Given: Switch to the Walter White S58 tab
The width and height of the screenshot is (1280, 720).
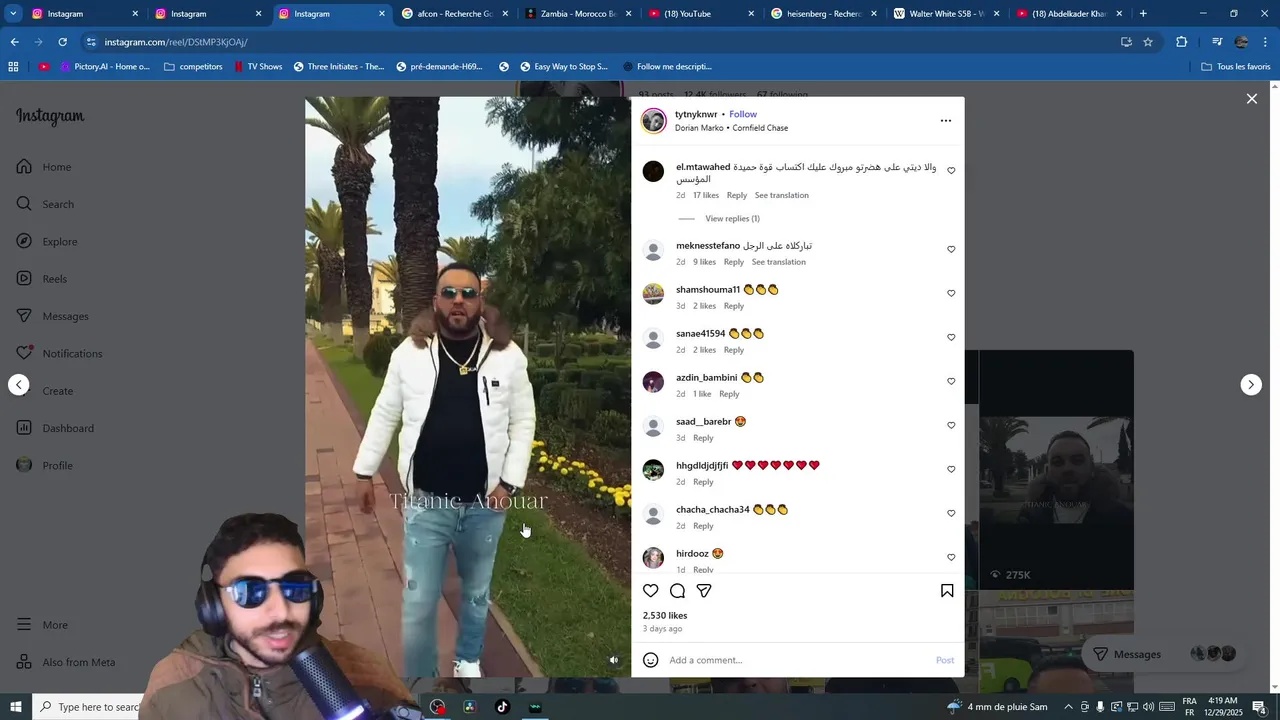Looking at the screenshot, I should (946, 14).
